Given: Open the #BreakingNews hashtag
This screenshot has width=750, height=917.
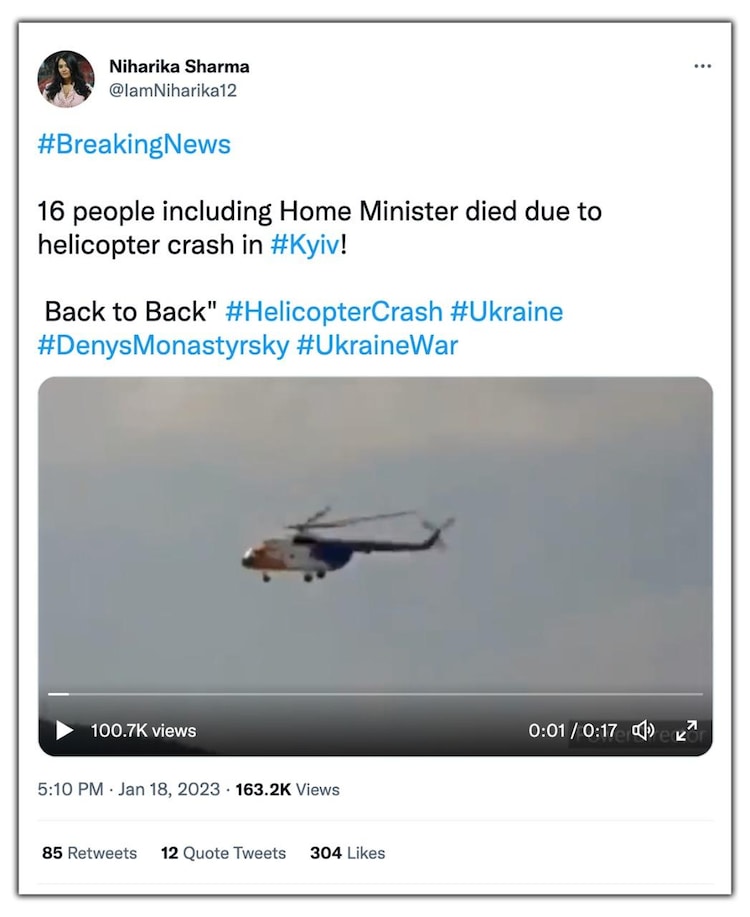Looking at the screenshot, I should click(x=134, y=144).
